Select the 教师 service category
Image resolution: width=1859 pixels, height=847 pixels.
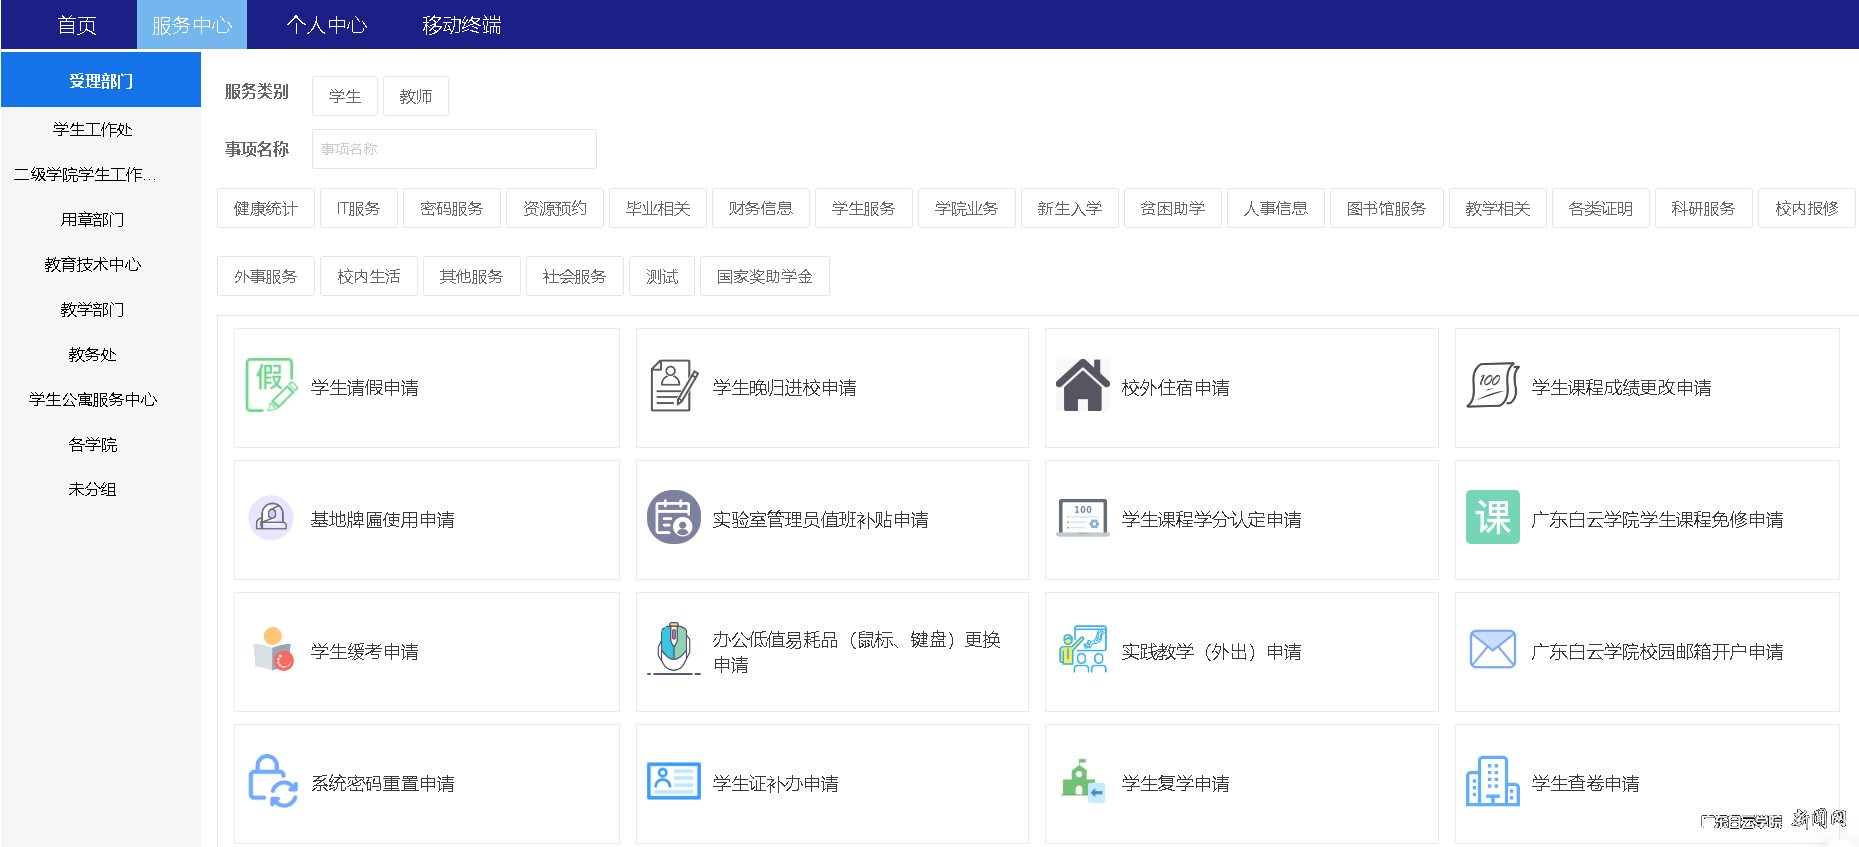(416, 97)
